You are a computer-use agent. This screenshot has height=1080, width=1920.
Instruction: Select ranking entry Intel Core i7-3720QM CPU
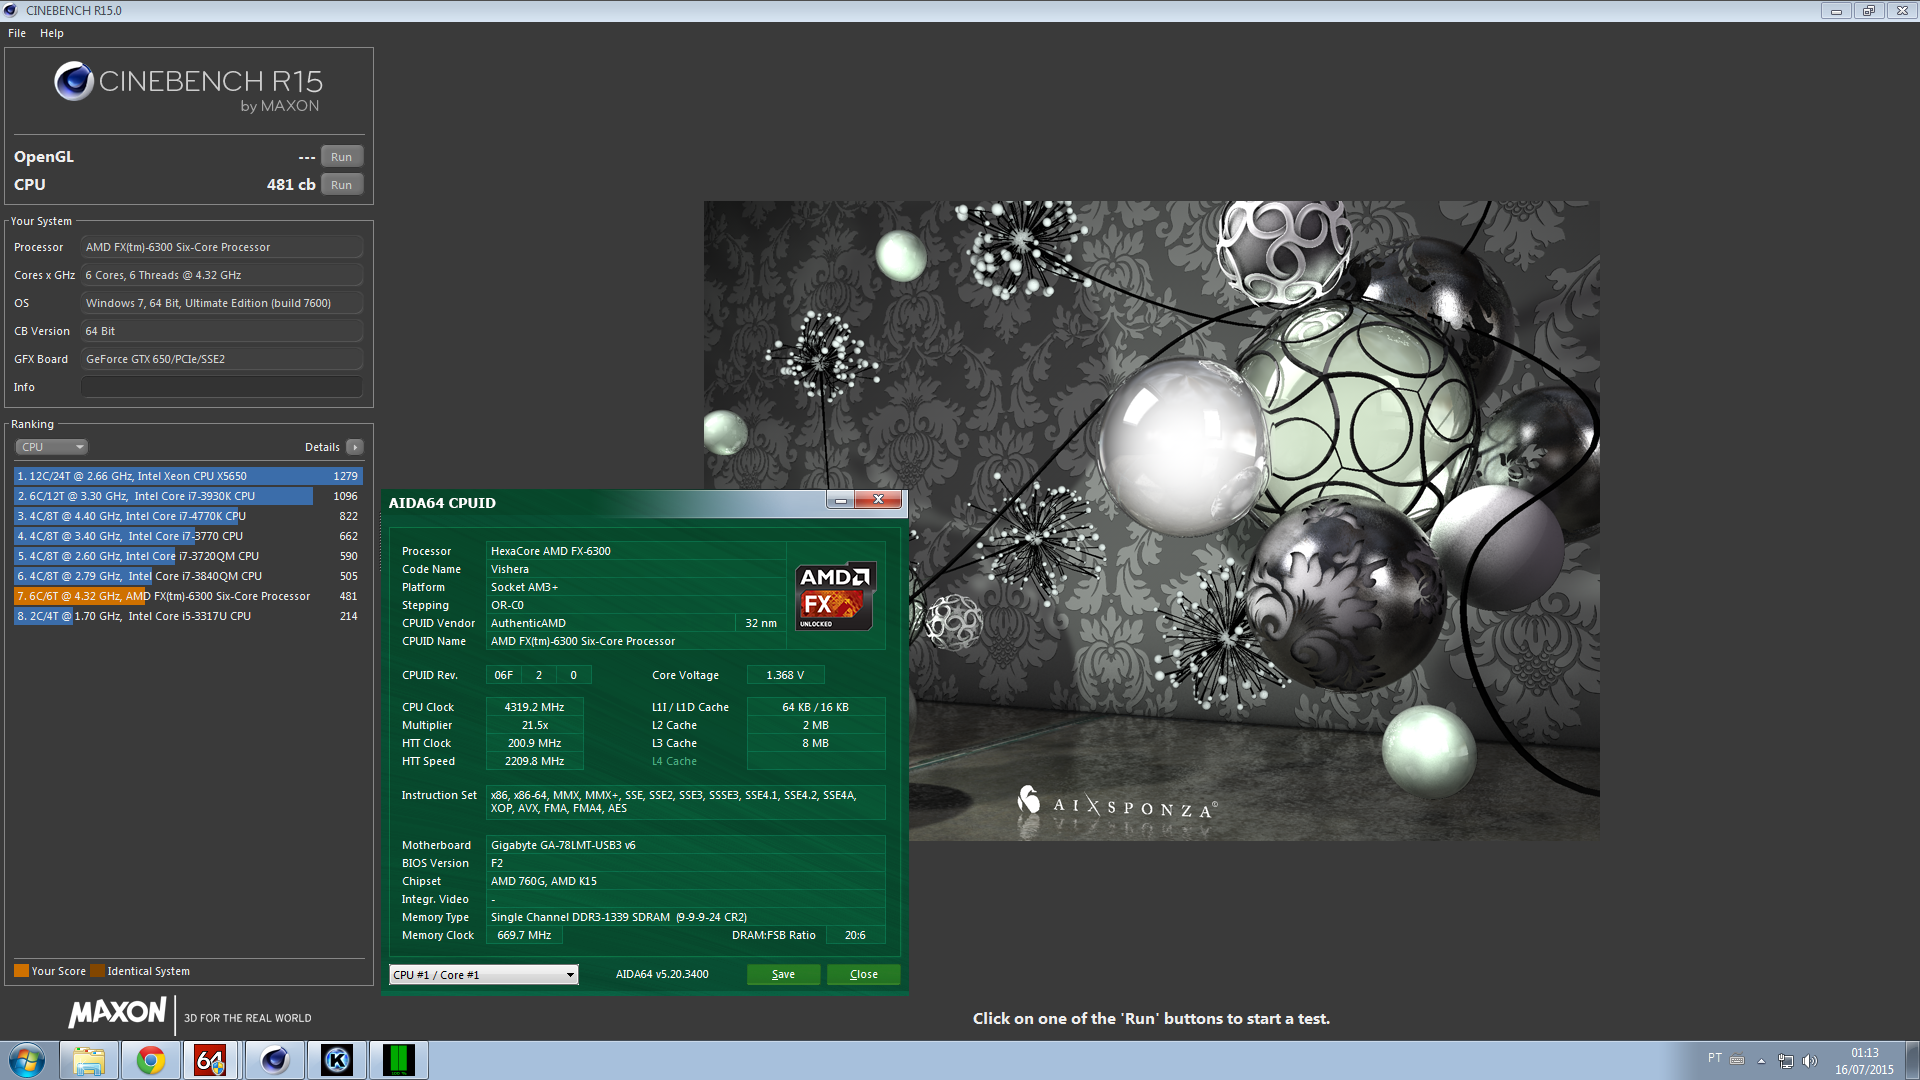(188, 556)
